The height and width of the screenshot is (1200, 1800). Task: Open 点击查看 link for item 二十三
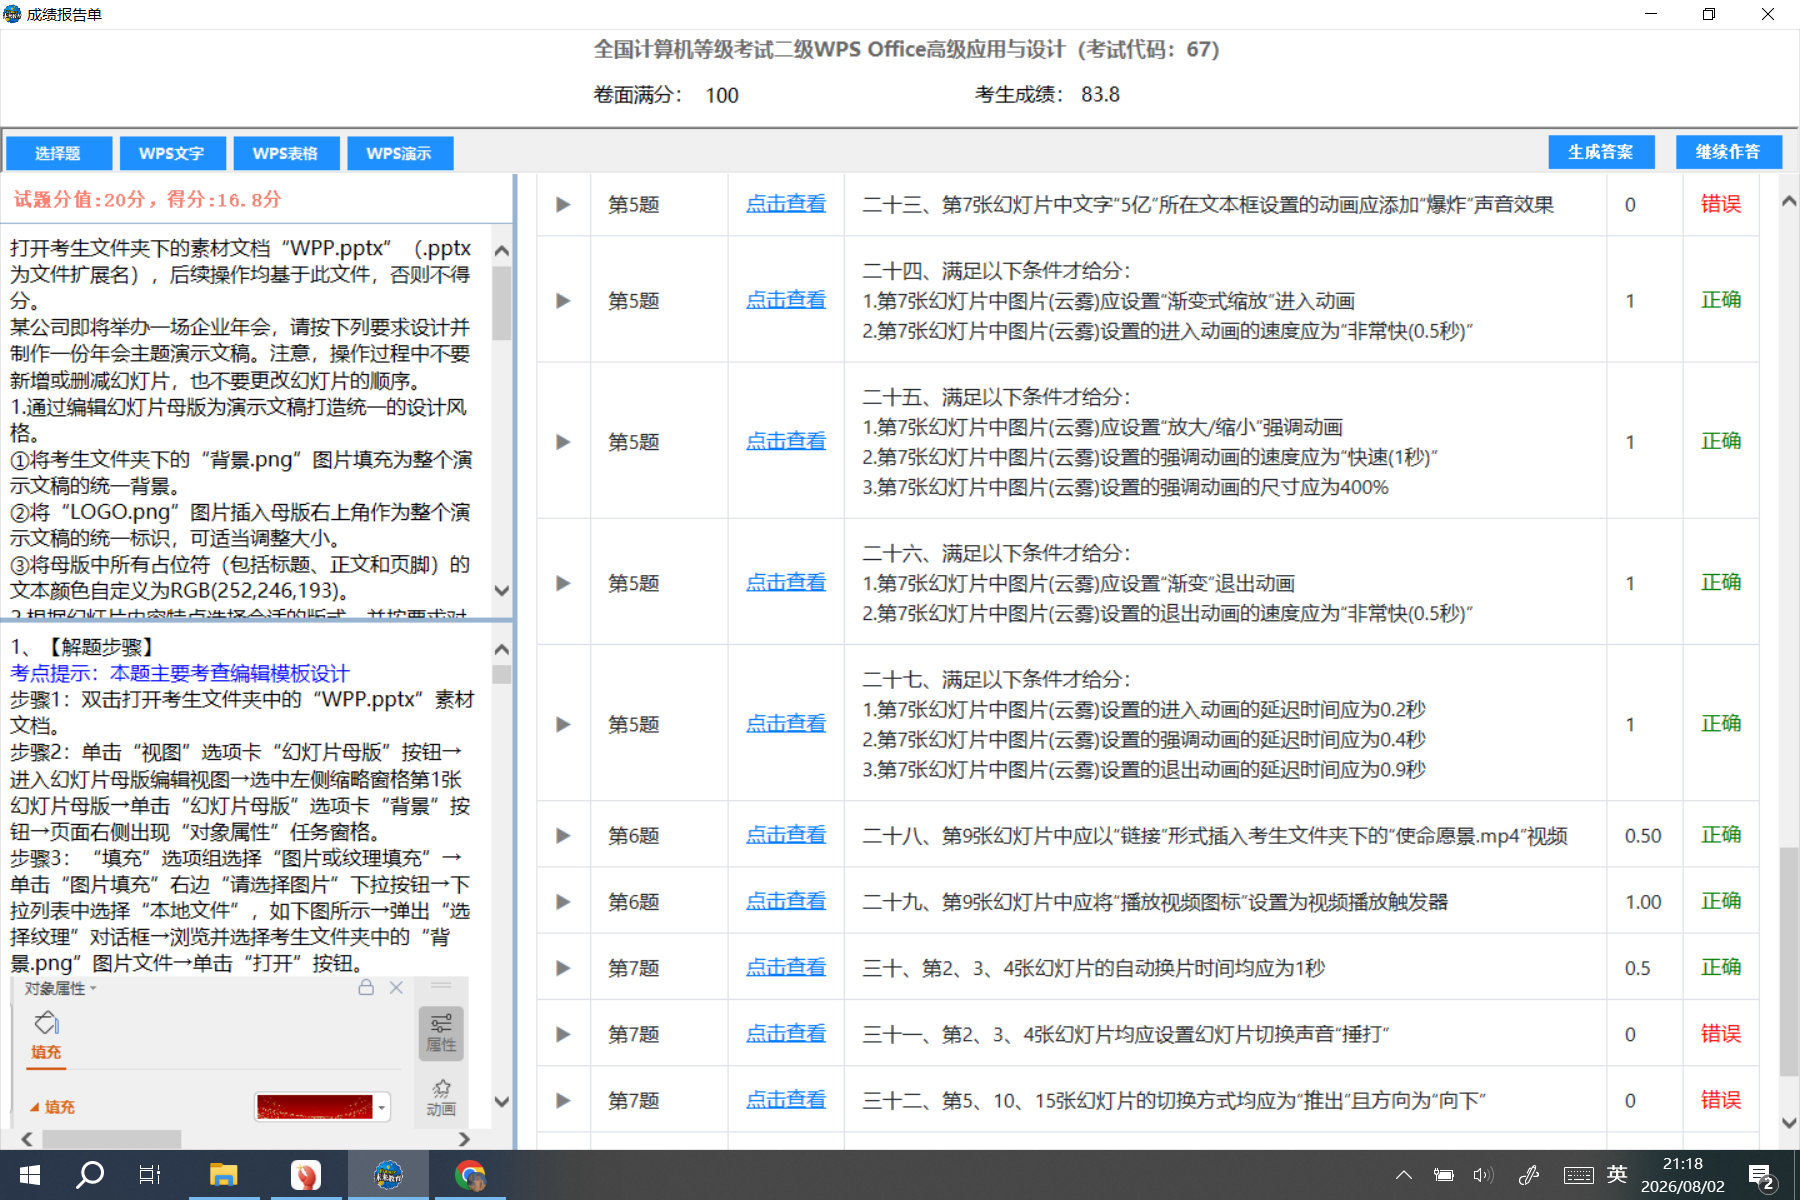(x=786, y=204)
